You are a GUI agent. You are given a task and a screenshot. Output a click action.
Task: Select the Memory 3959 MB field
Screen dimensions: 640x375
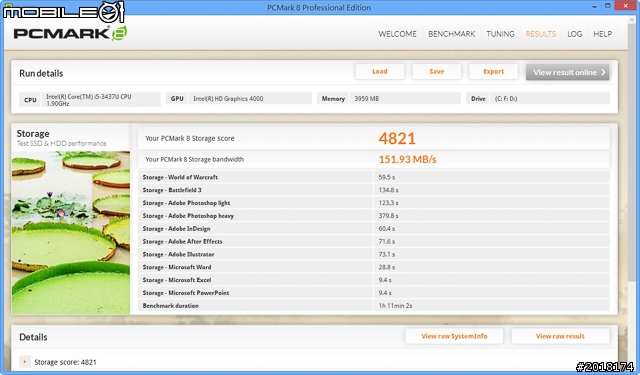tap(405, 98)
